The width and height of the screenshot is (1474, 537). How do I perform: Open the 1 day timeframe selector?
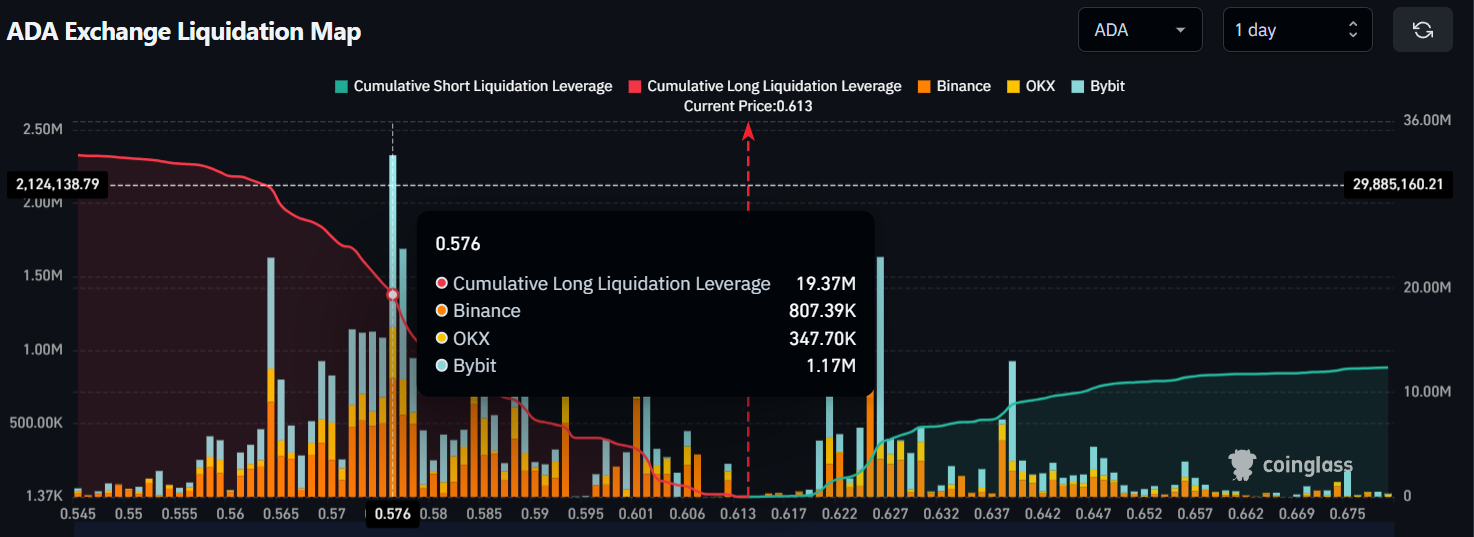click(1298, 30)
